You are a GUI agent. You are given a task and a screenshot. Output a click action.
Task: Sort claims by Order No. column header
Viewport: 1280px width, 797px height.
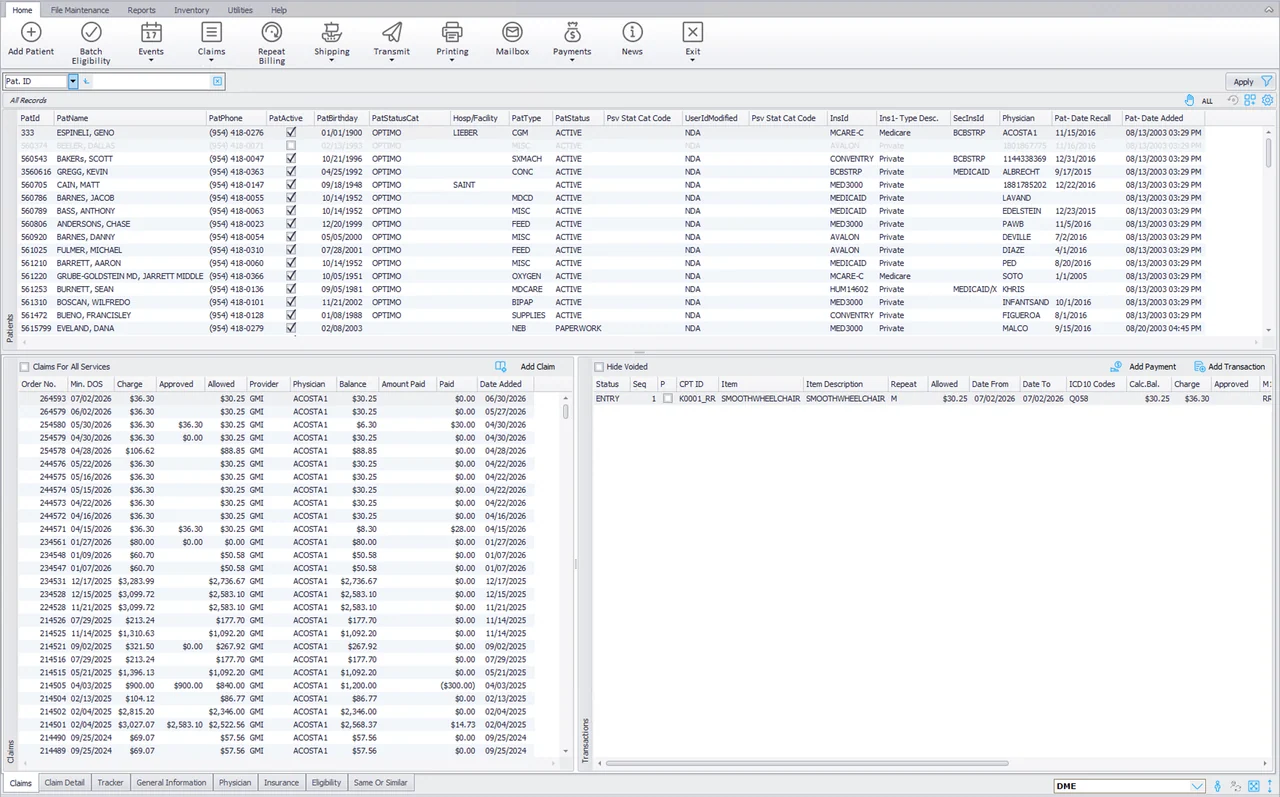43,384
